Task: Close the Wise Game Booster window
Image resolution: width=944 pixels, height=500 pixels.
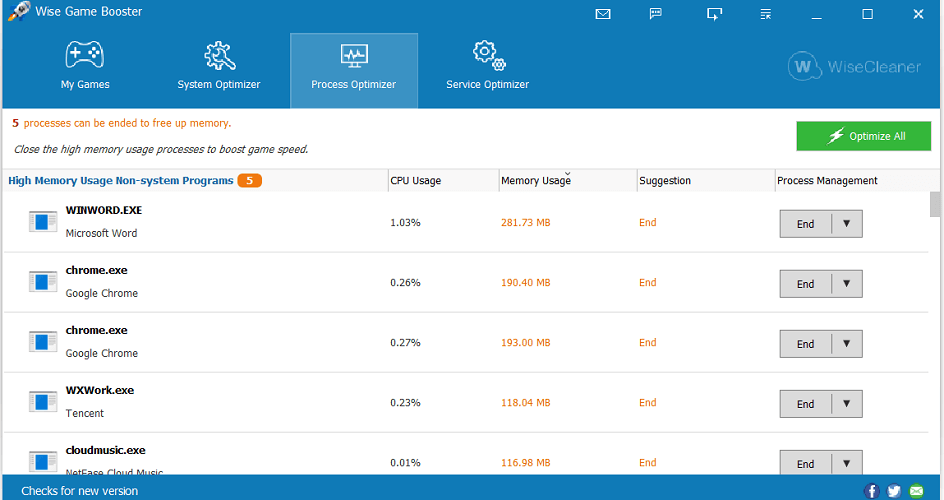Action: tap(918, 14)
